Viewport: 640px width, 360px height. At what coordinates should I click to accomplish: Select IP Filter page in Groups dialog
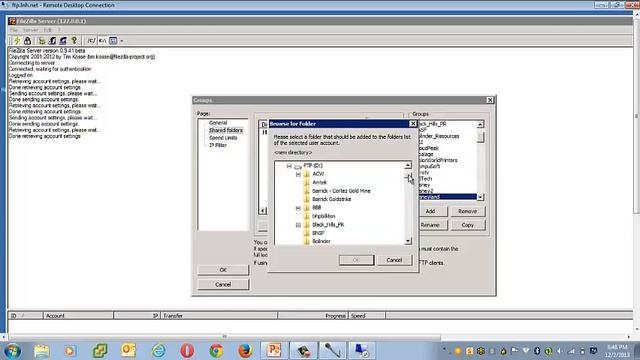pyautogui.click(x=218, y=145)
